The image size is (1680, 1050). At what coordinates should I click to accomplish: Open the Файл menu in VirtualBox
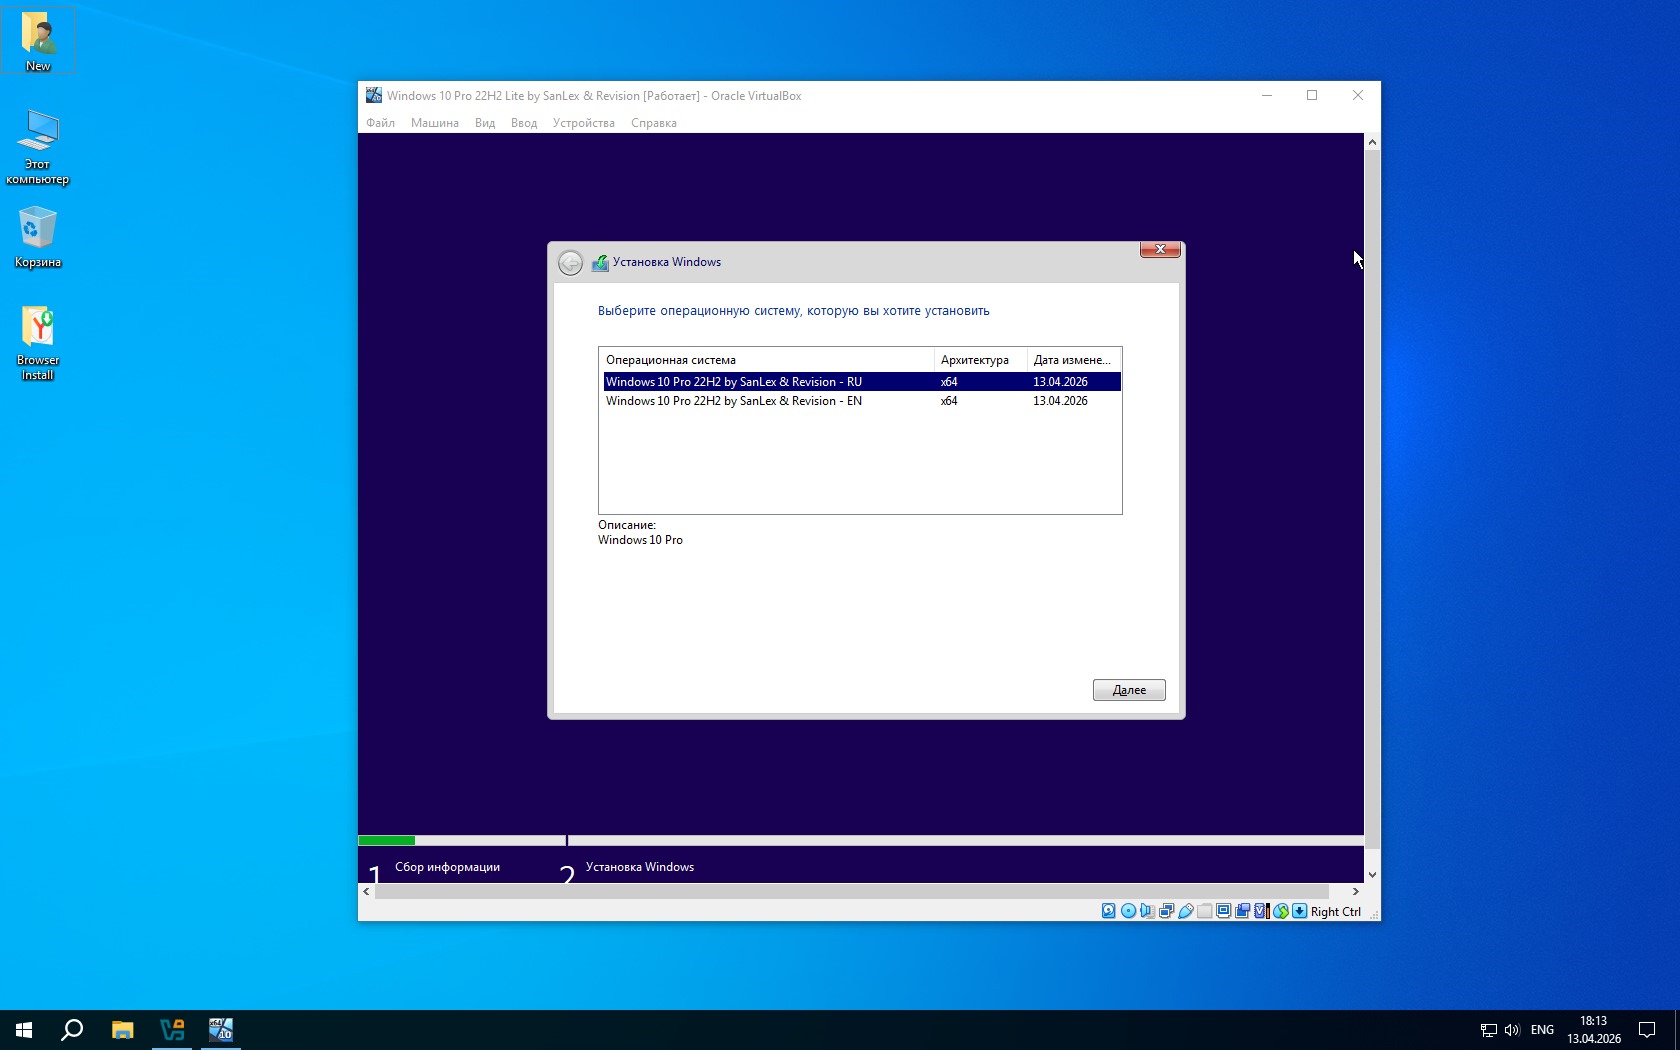[x=380, y=123]
